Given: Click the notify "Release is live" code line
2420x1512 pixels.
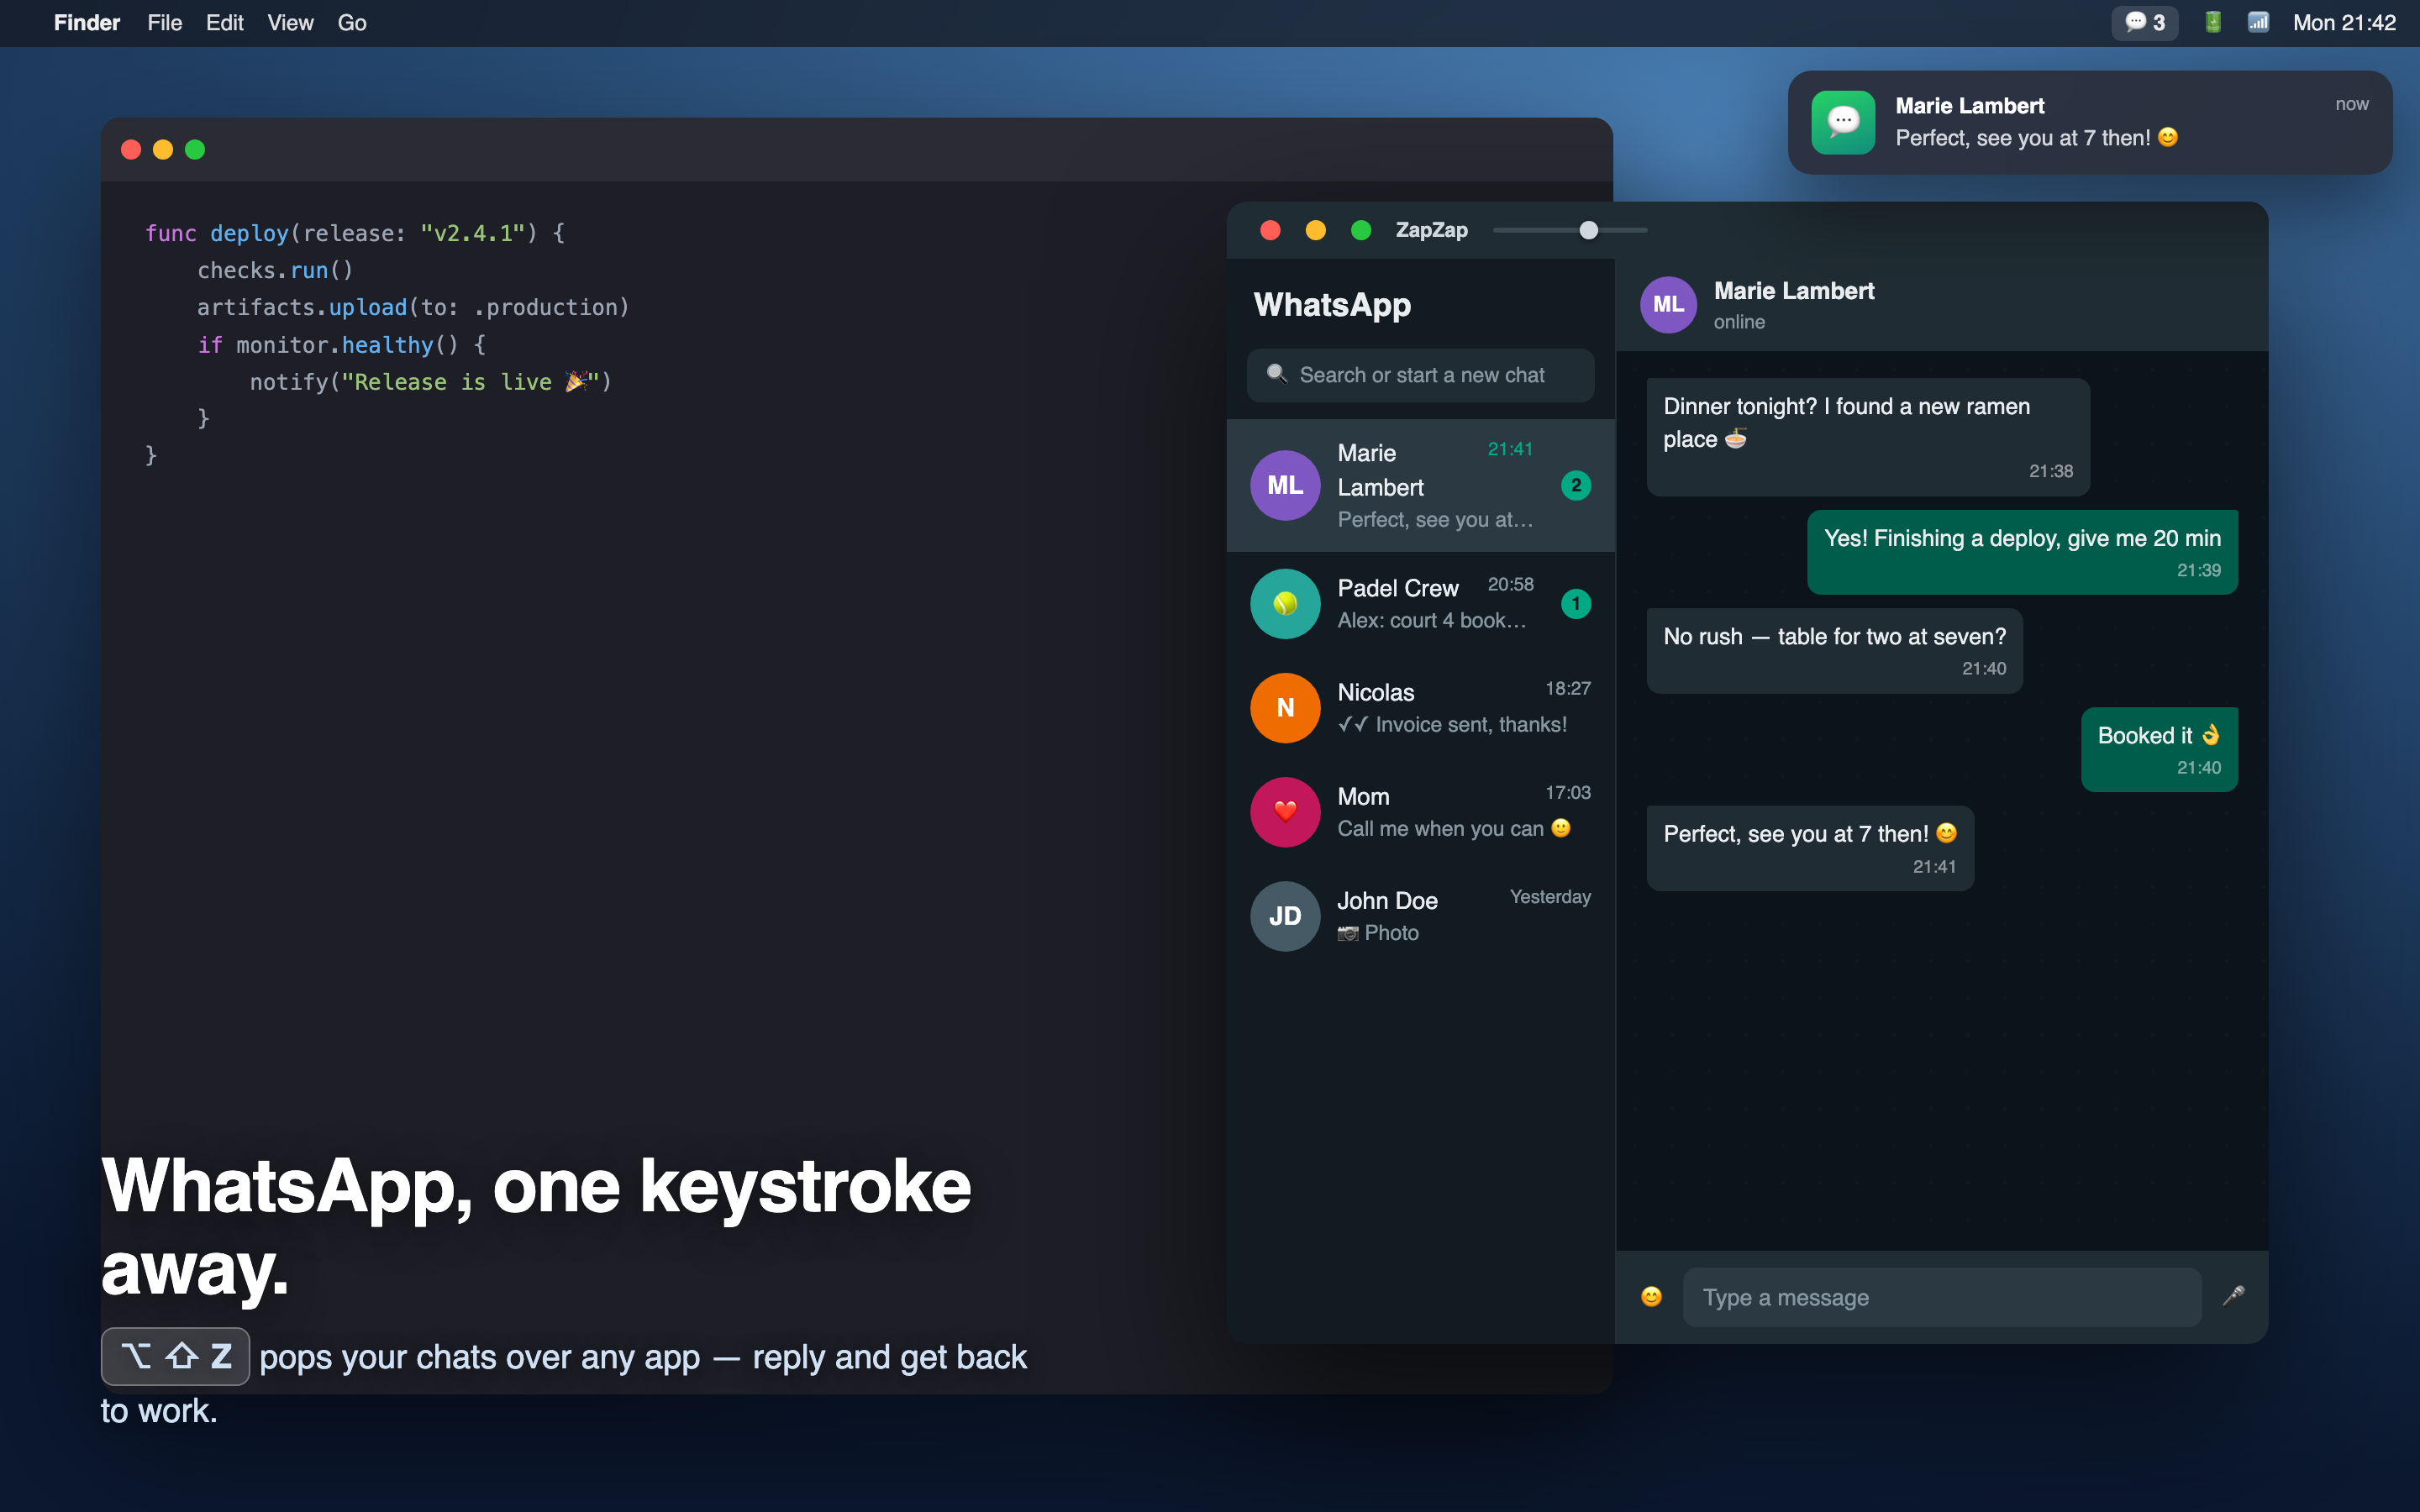Looking at the screenshot, I should pyautogui.click(x=430, y=382).
